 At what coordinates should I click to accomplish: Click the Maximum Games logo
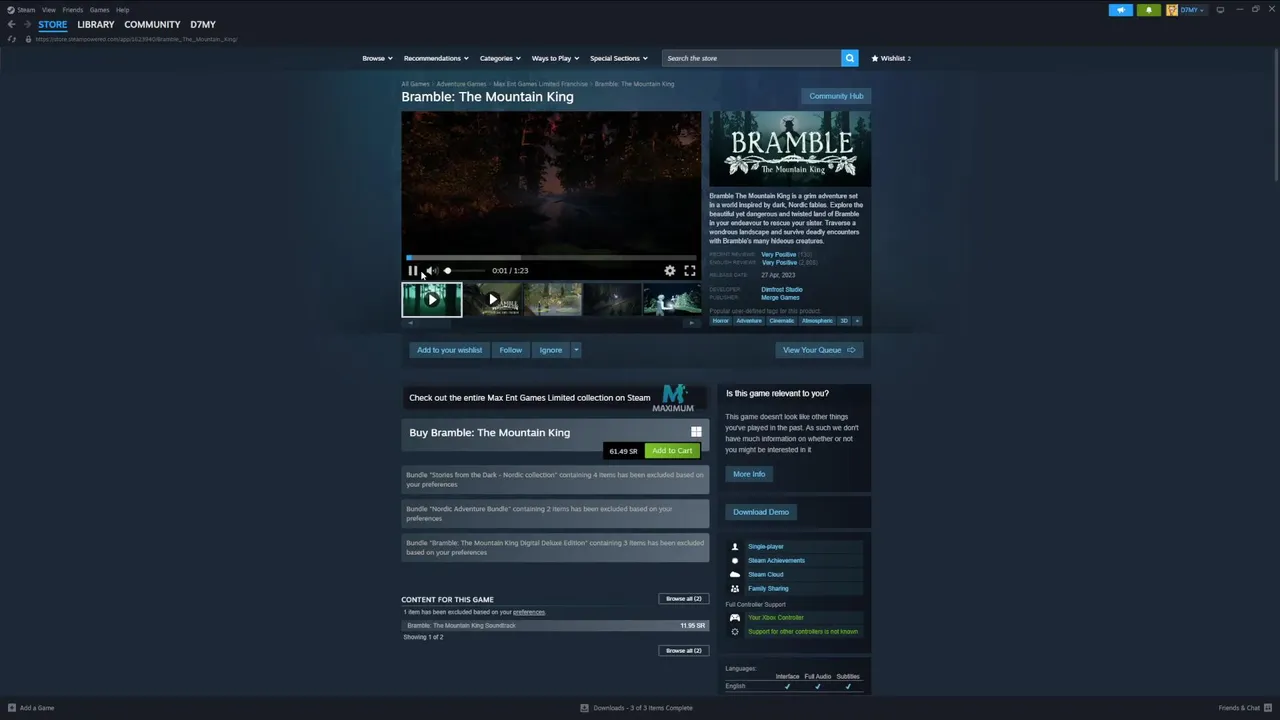click(673, 398)
